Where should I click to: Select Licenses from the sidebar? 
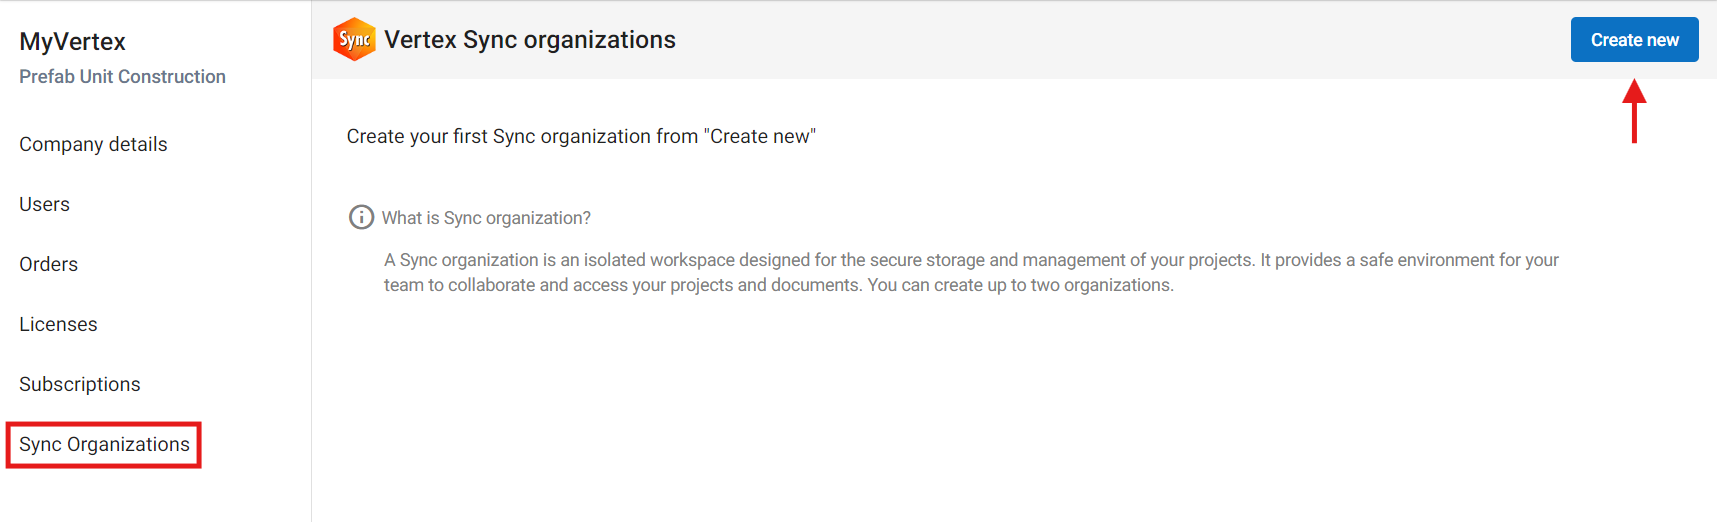[x=58, y=324]
